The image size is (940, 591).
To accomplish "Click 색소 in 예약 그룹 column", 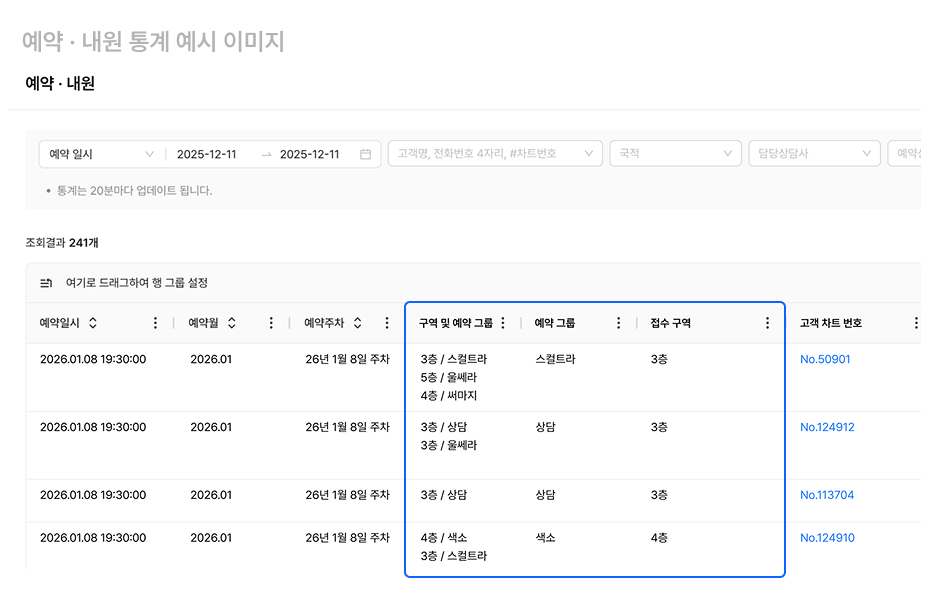I will [545, 538].
